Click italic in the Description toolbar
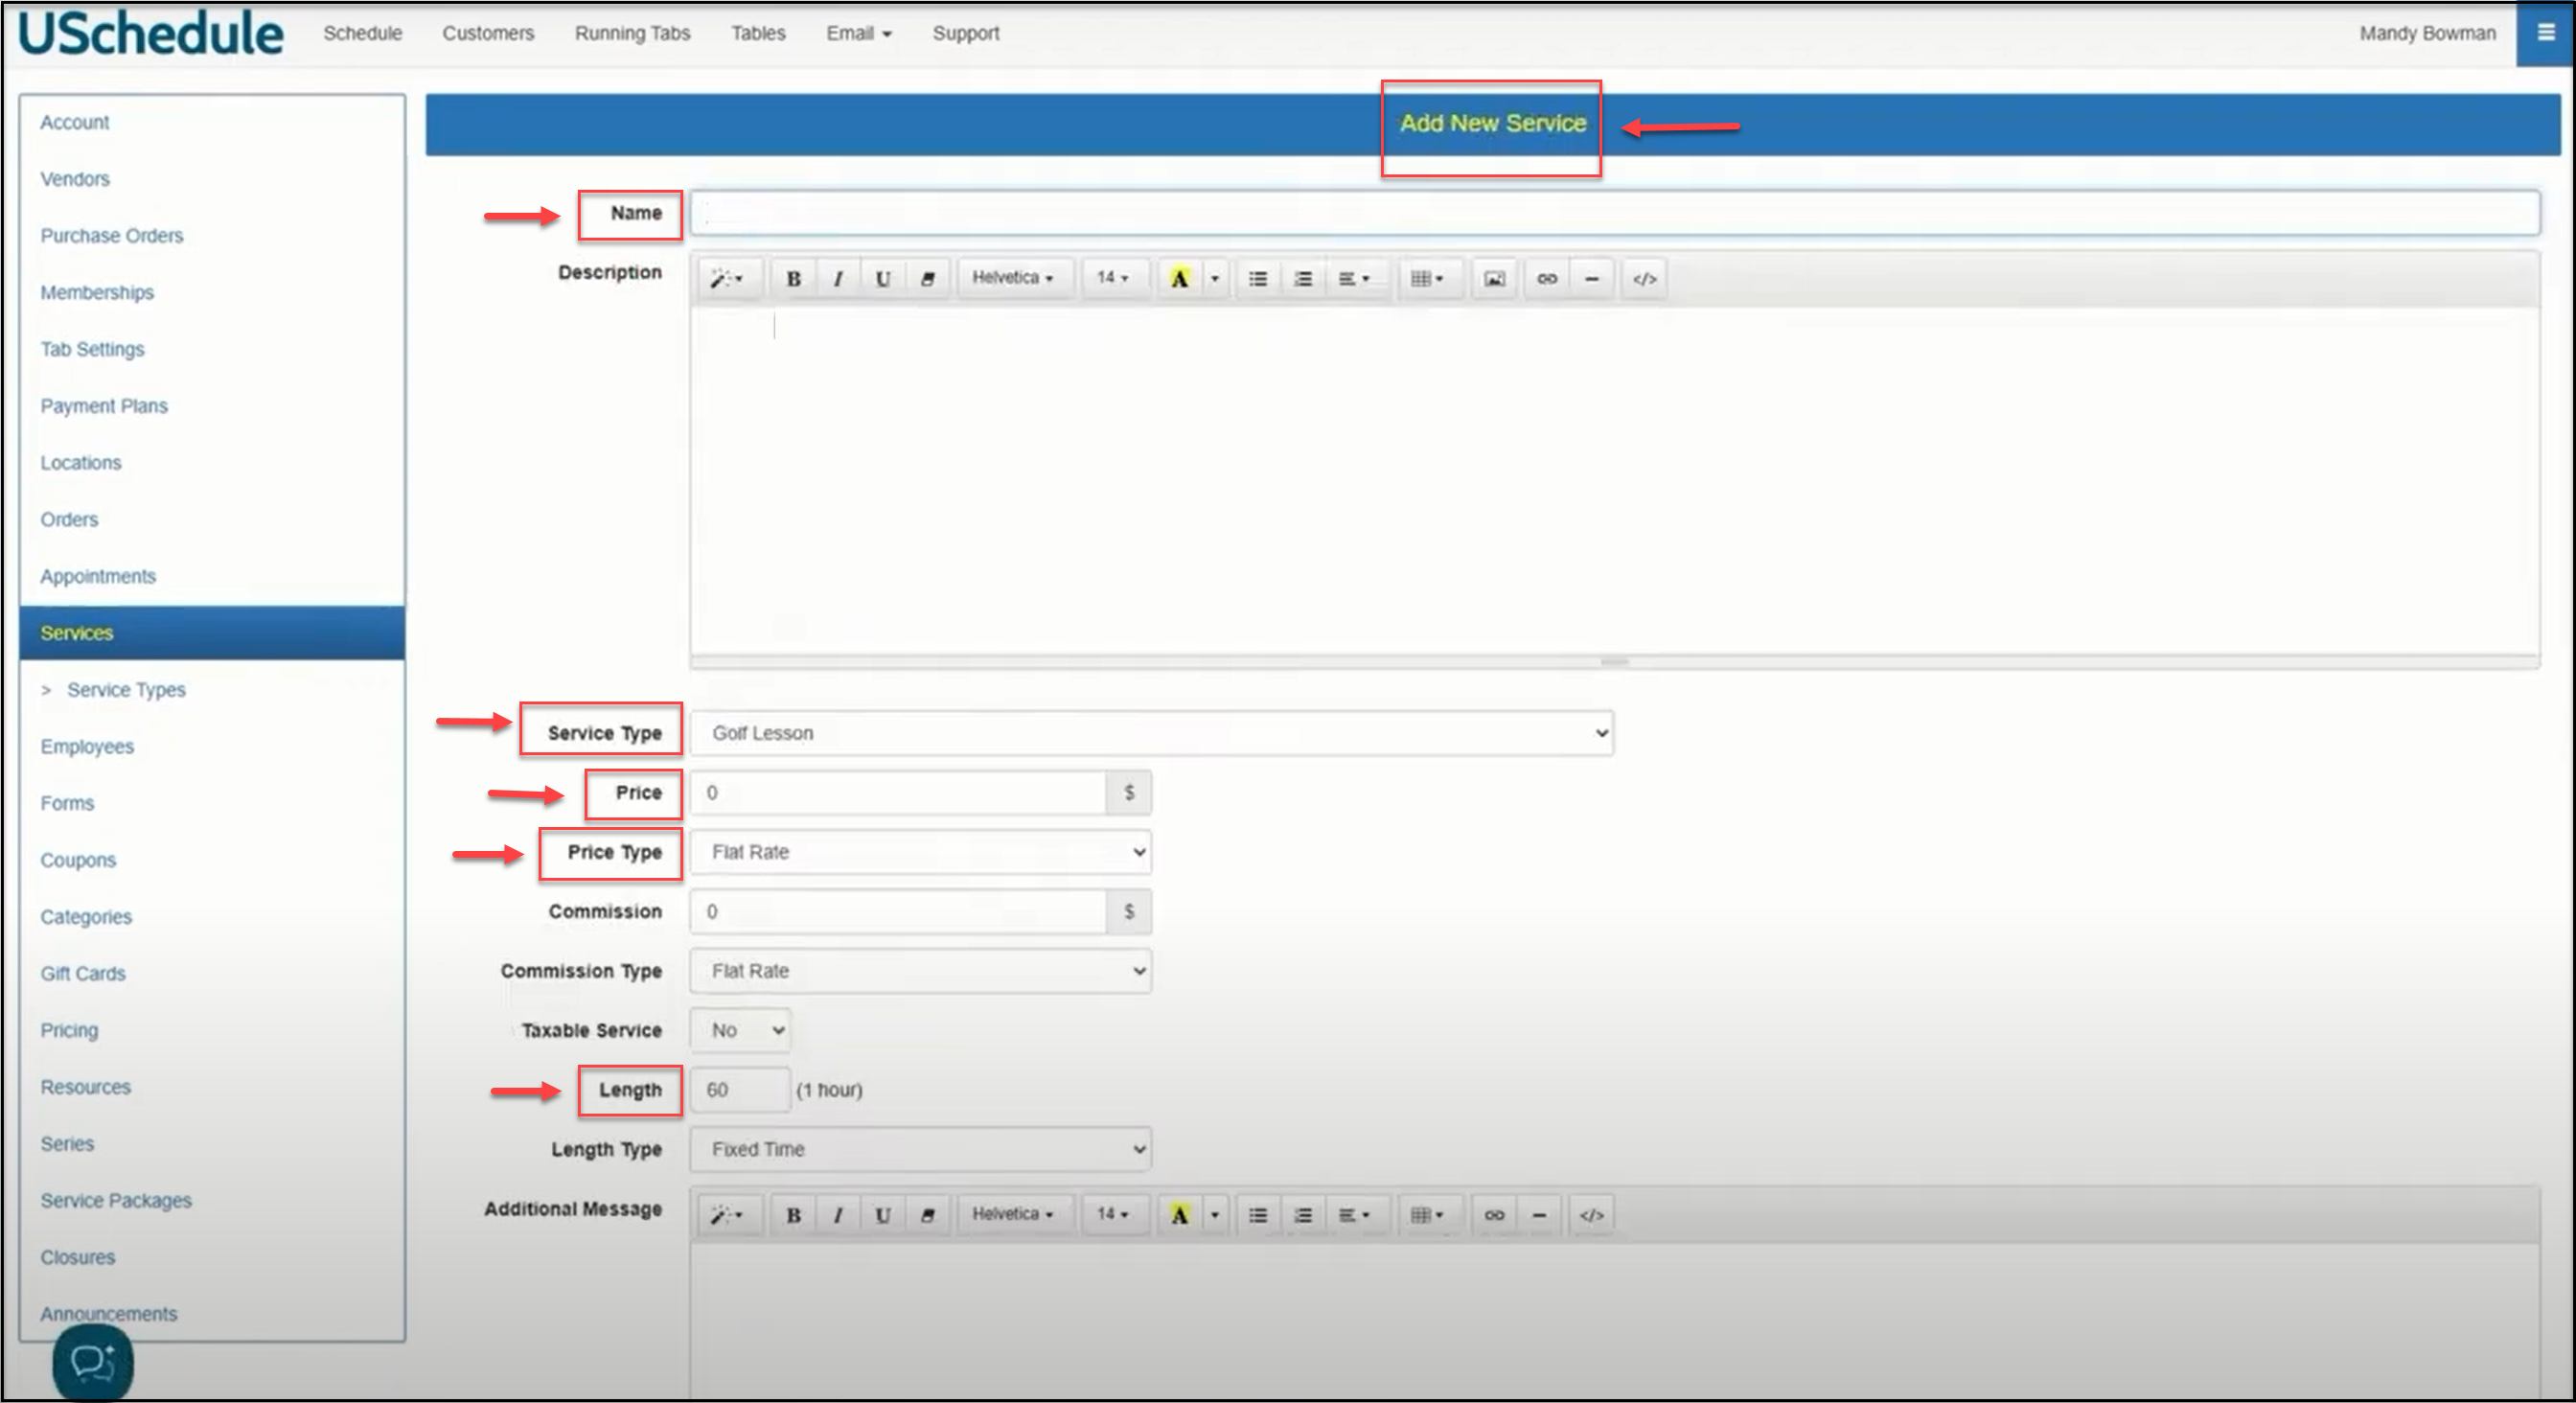This screenshot has height=1403, width=2576. 838,279
